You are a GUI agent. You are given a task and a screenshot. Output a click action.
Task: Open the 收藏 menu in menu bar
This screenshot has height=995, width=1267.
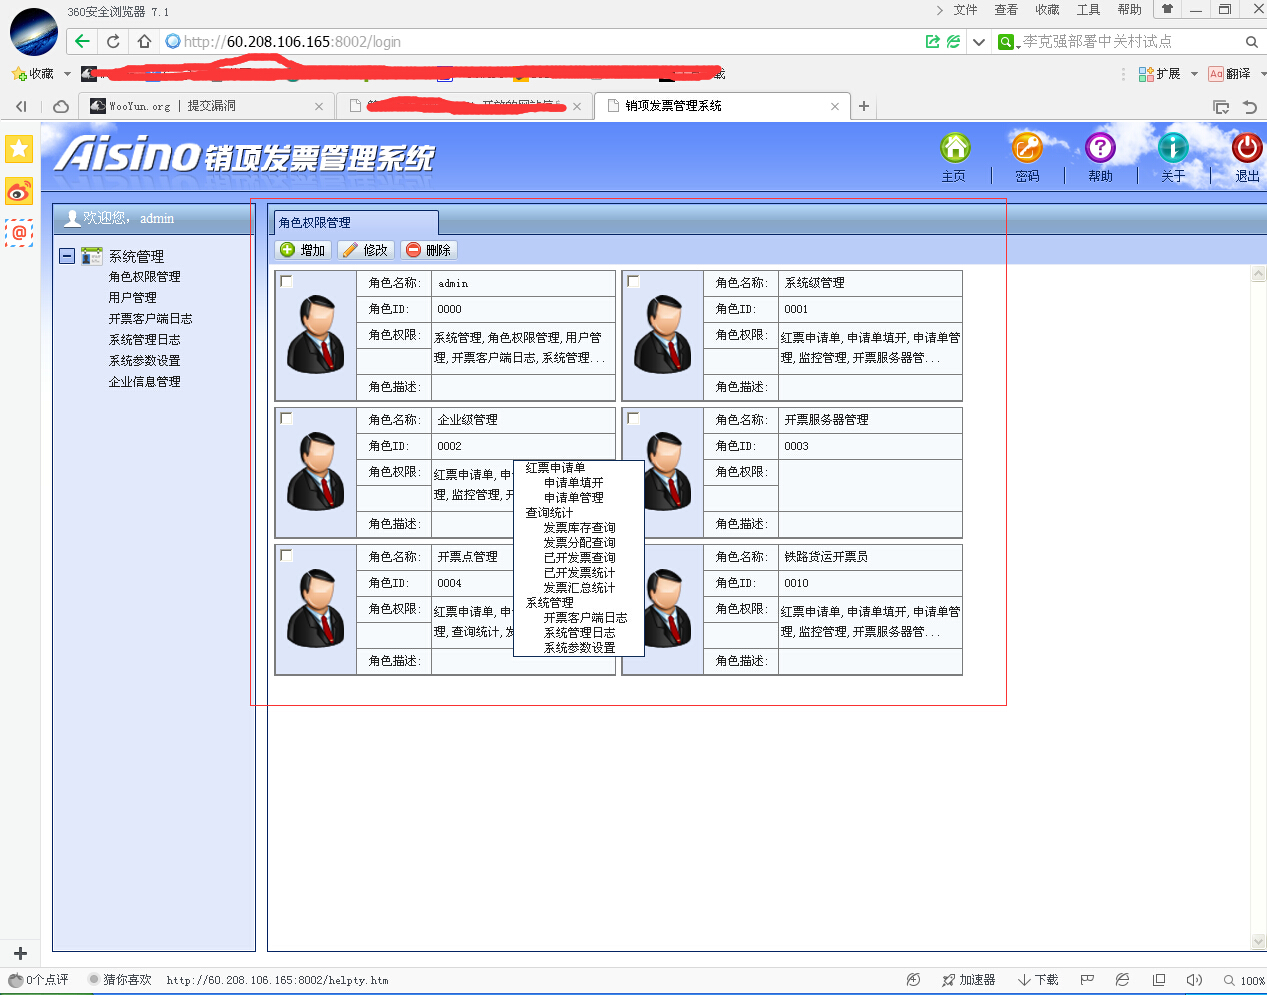tap(1047, 10)
